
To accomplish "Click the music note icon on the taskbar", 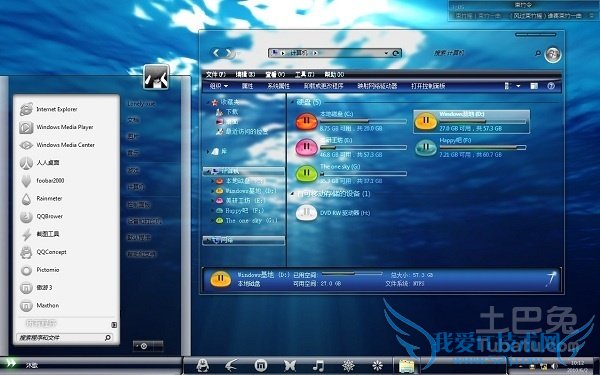I will 318,366.
